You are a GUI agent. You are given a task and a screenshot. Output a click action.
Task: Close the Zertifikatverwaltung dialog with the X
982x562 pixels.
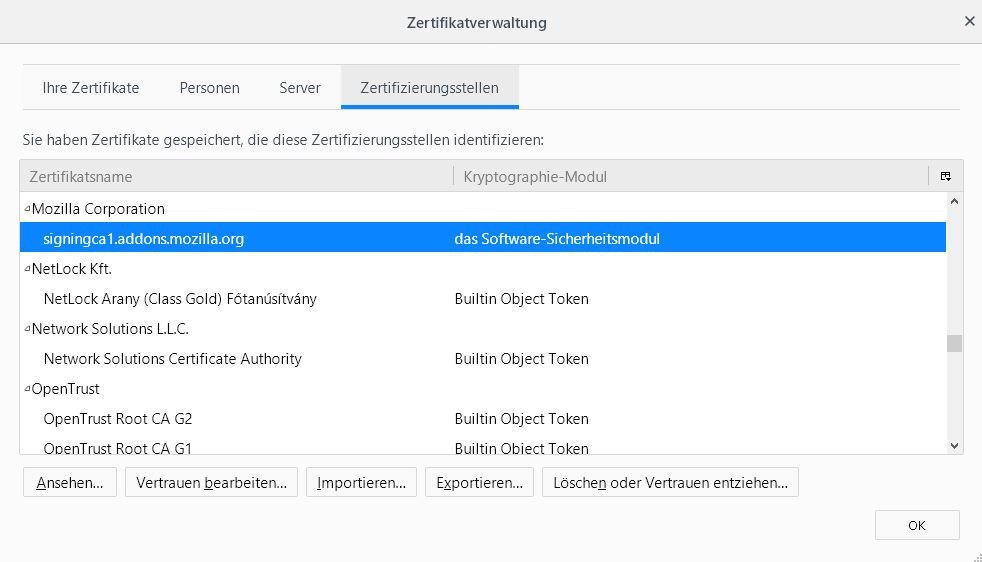point(969,21)
